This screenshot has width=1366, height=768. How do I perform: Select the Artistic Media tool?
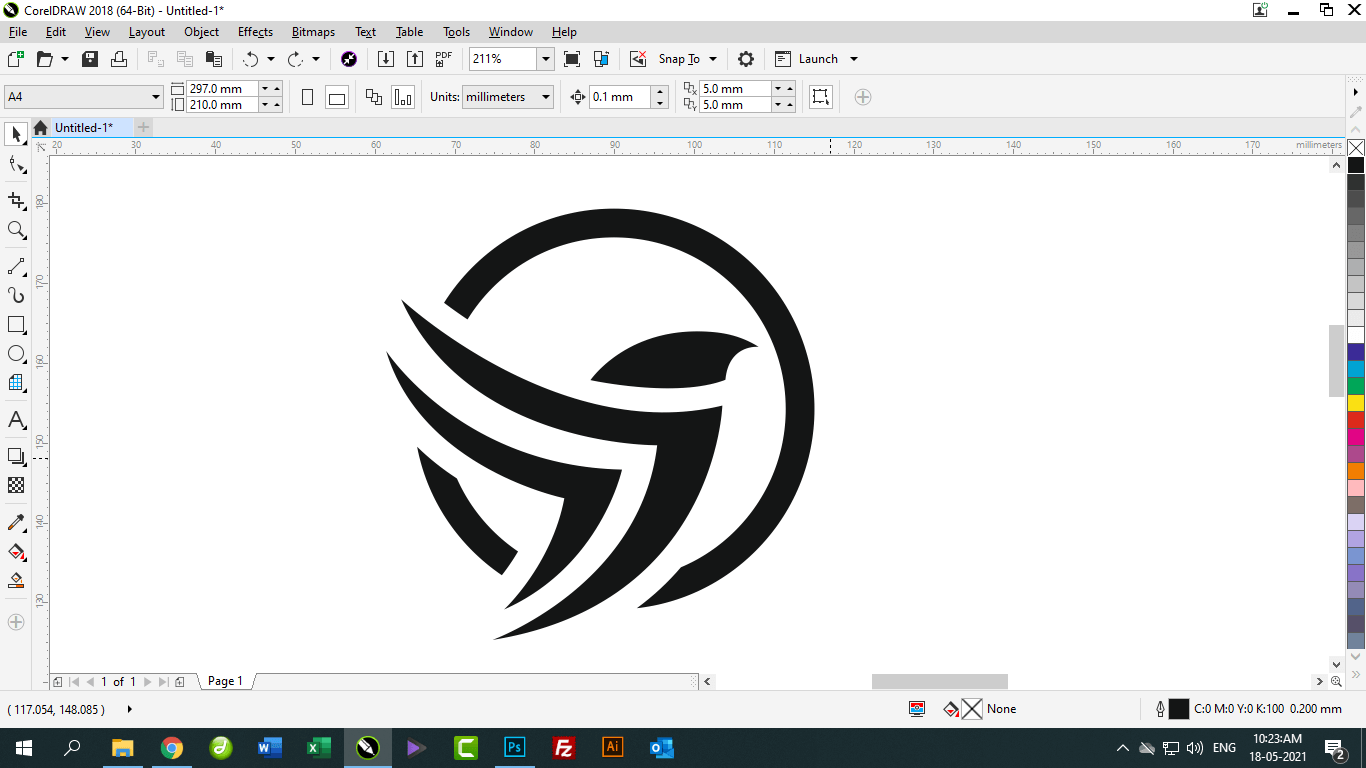pyautogui.click(x=16, y=295)
